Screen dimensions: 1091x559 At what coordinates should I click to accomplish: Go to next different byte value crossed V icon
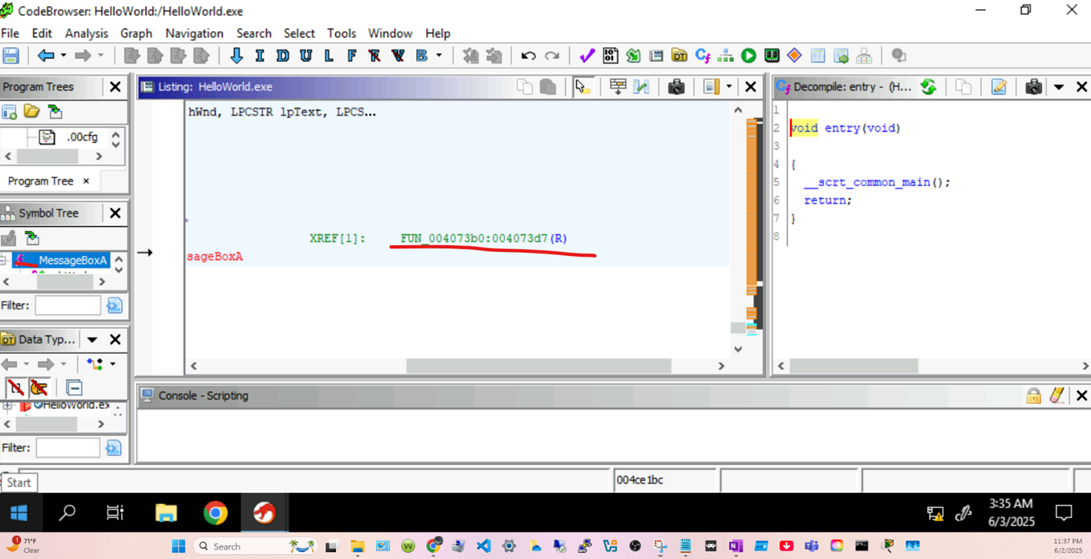coord(398,56)
